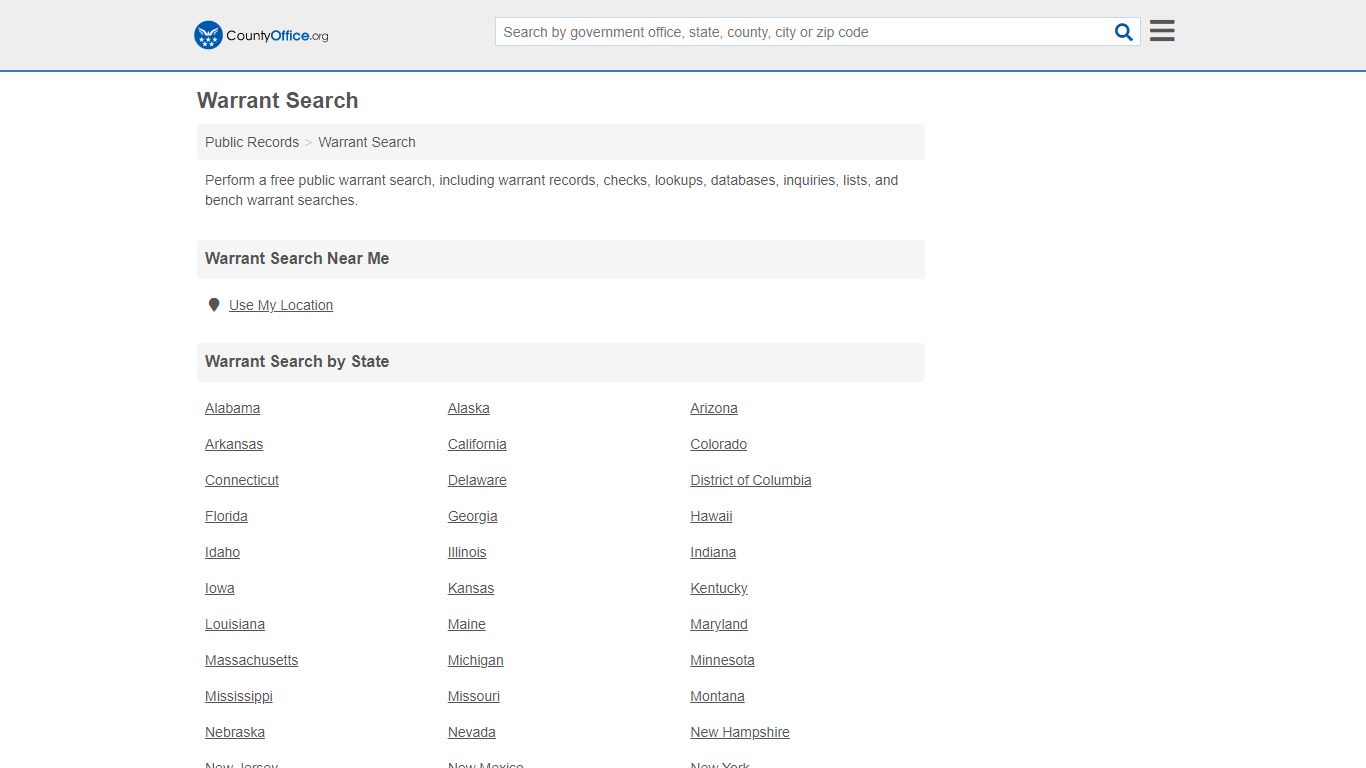Click the location pin icon

[x=213, y=305]
